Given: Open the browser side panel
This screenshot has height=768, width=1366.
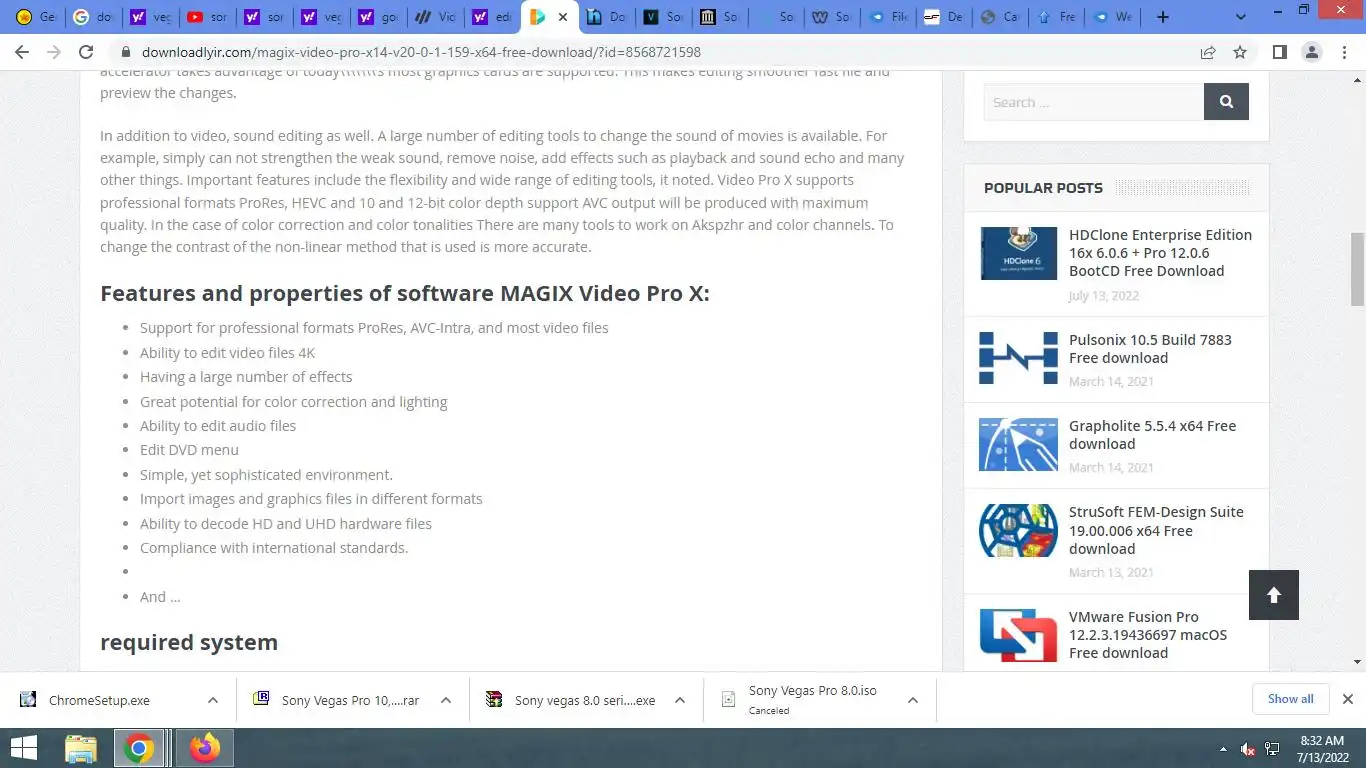Looking at the screenshot, I should coord(1279,52).
